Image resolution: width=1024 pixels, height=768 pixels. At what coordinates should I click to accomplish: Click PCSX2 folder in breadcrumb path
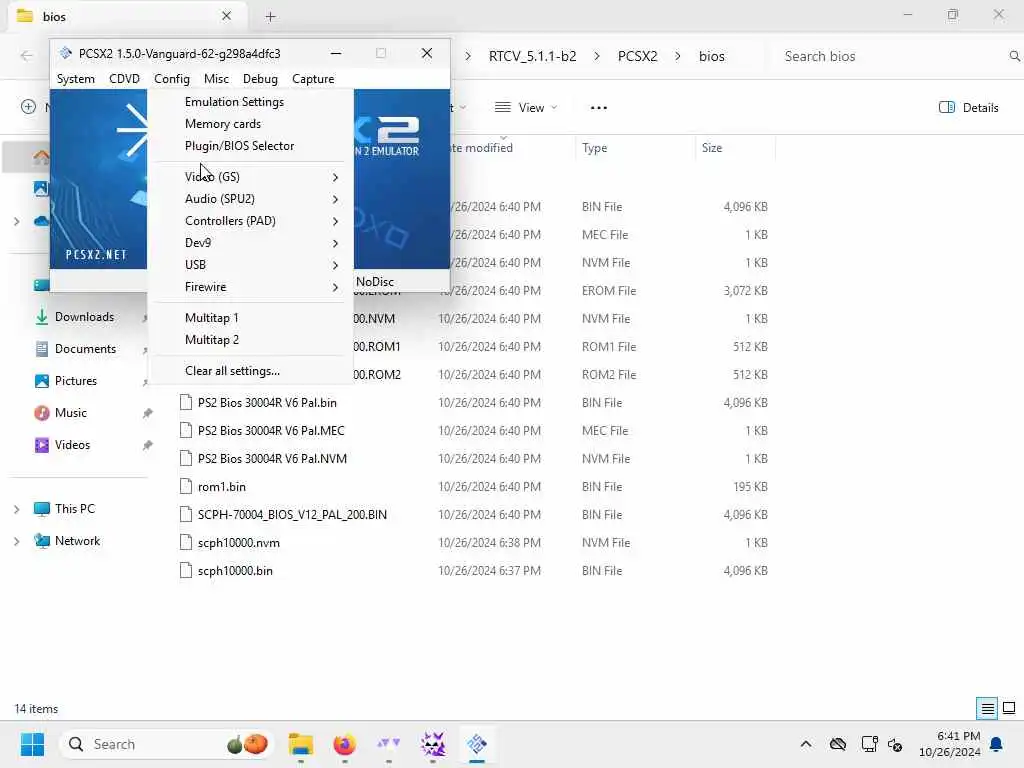[x=637, y=56]
